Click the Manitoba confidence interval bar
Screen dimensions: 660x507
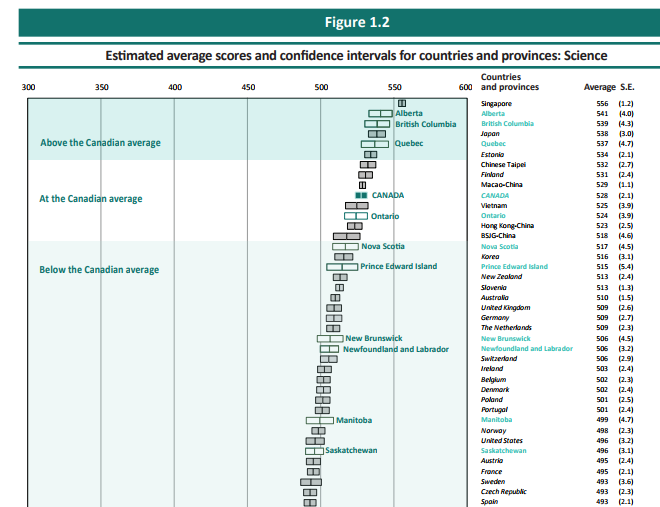319,420
